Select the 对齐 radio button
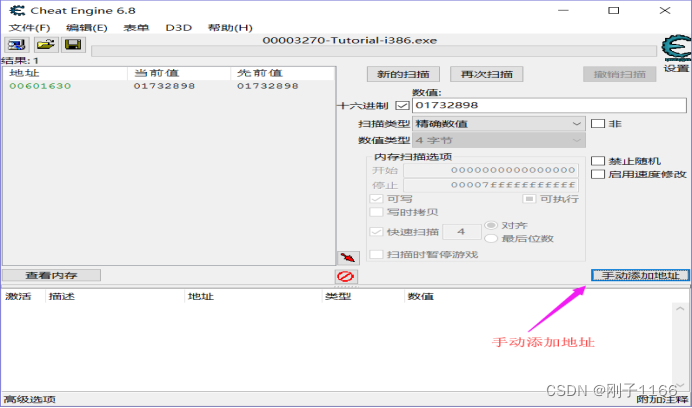The width and height of the screenshot is (692, 408). (x=491, y=225)
